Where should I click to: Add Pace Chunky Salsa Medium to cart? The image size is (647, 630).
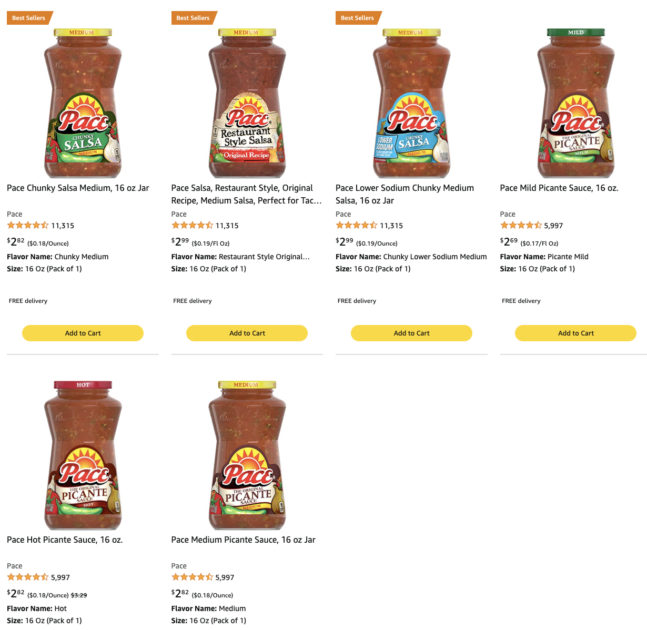[82, 333]
